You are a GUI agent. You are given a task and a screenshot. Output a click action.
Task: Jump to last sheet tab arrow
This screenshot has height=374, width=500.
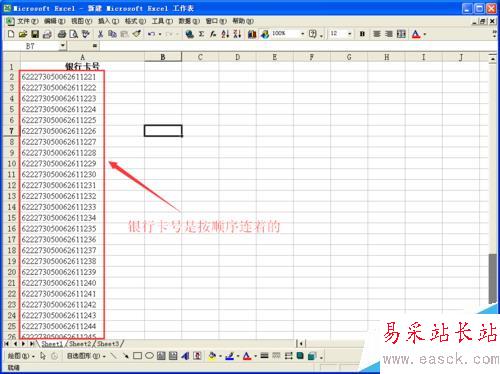point(32,343)
